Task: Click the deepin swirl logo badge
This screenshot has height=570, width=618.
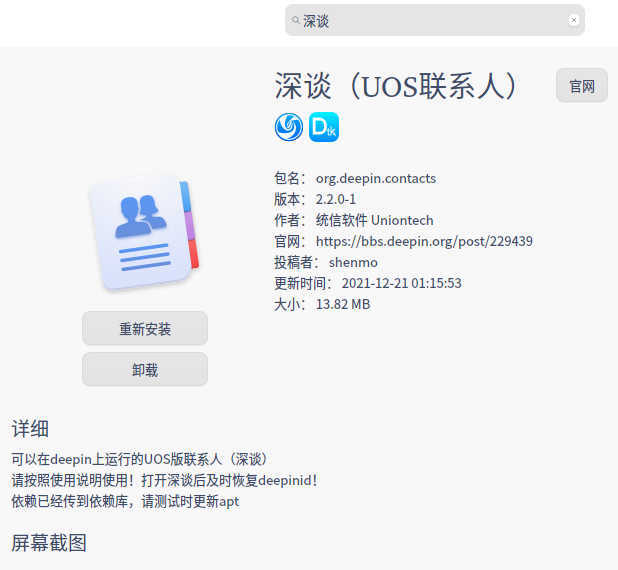Action: tap(289, 127)
